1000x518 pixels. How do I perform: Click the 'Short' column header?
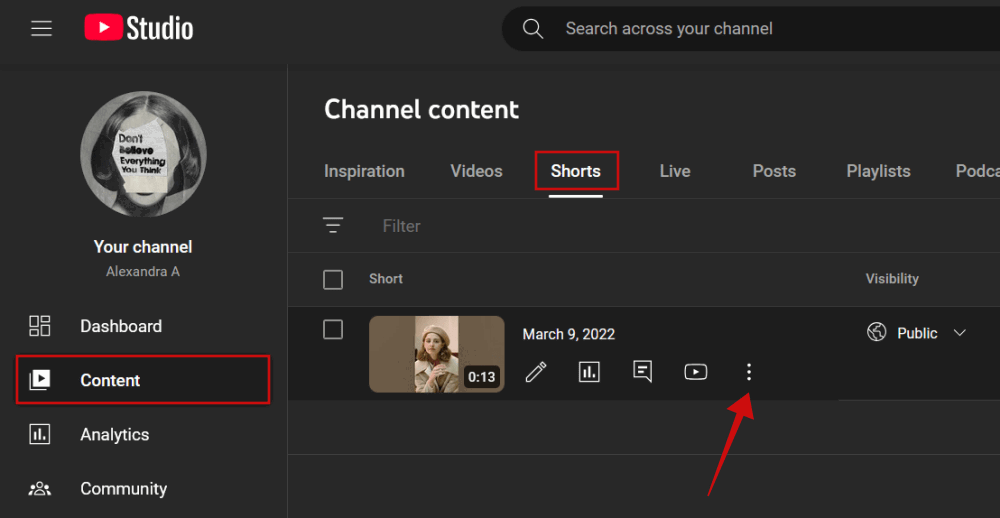tap(386, 279)
